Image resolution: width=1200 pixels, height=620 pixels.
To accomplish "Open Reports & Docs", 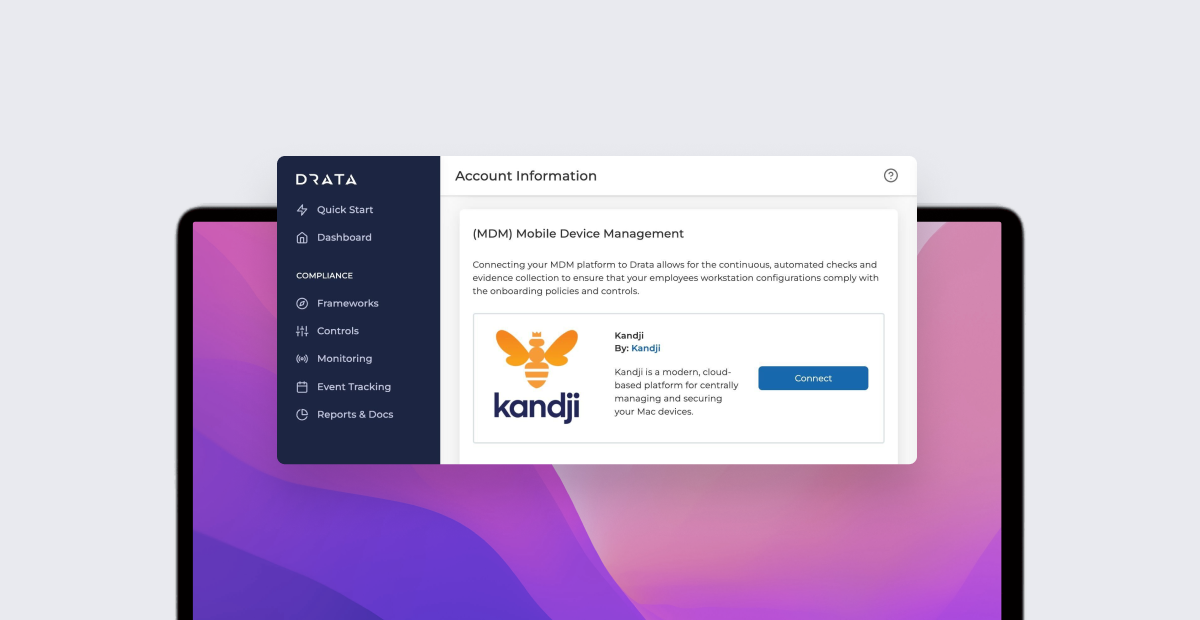I will click(x=354, y=414).
